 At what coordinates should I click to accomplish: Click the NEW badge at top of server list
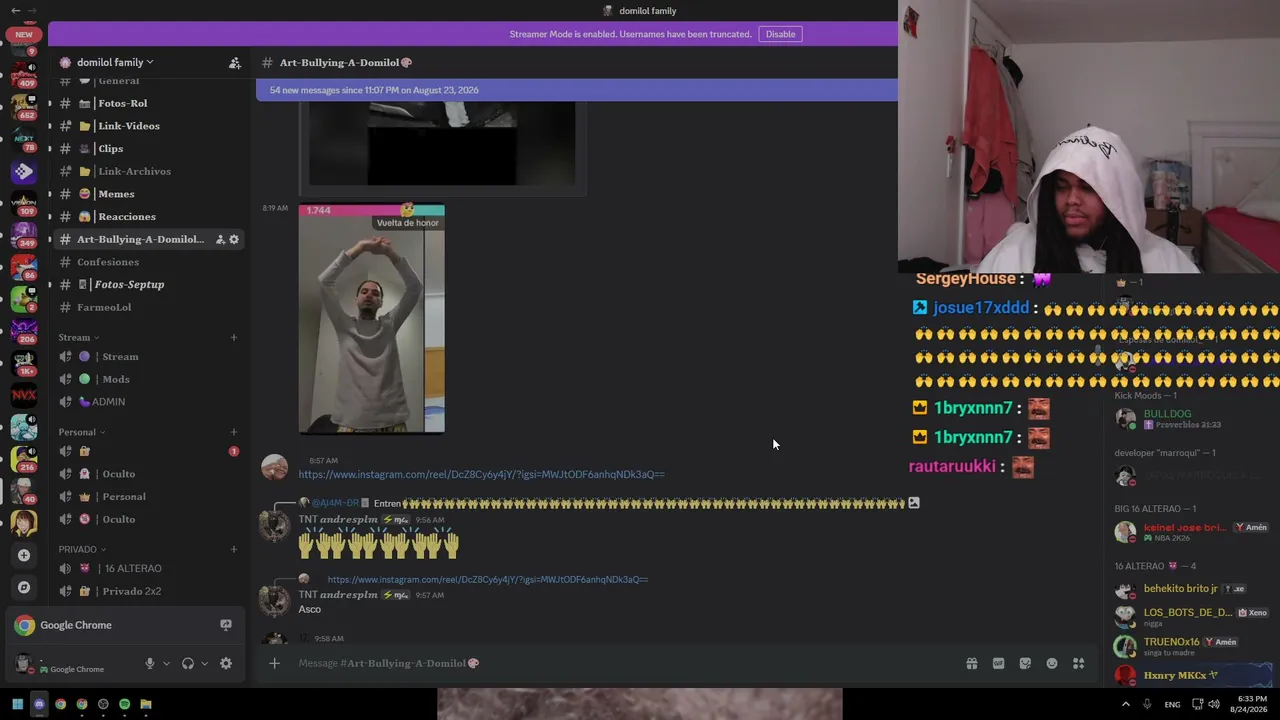(x=24, y=34)
